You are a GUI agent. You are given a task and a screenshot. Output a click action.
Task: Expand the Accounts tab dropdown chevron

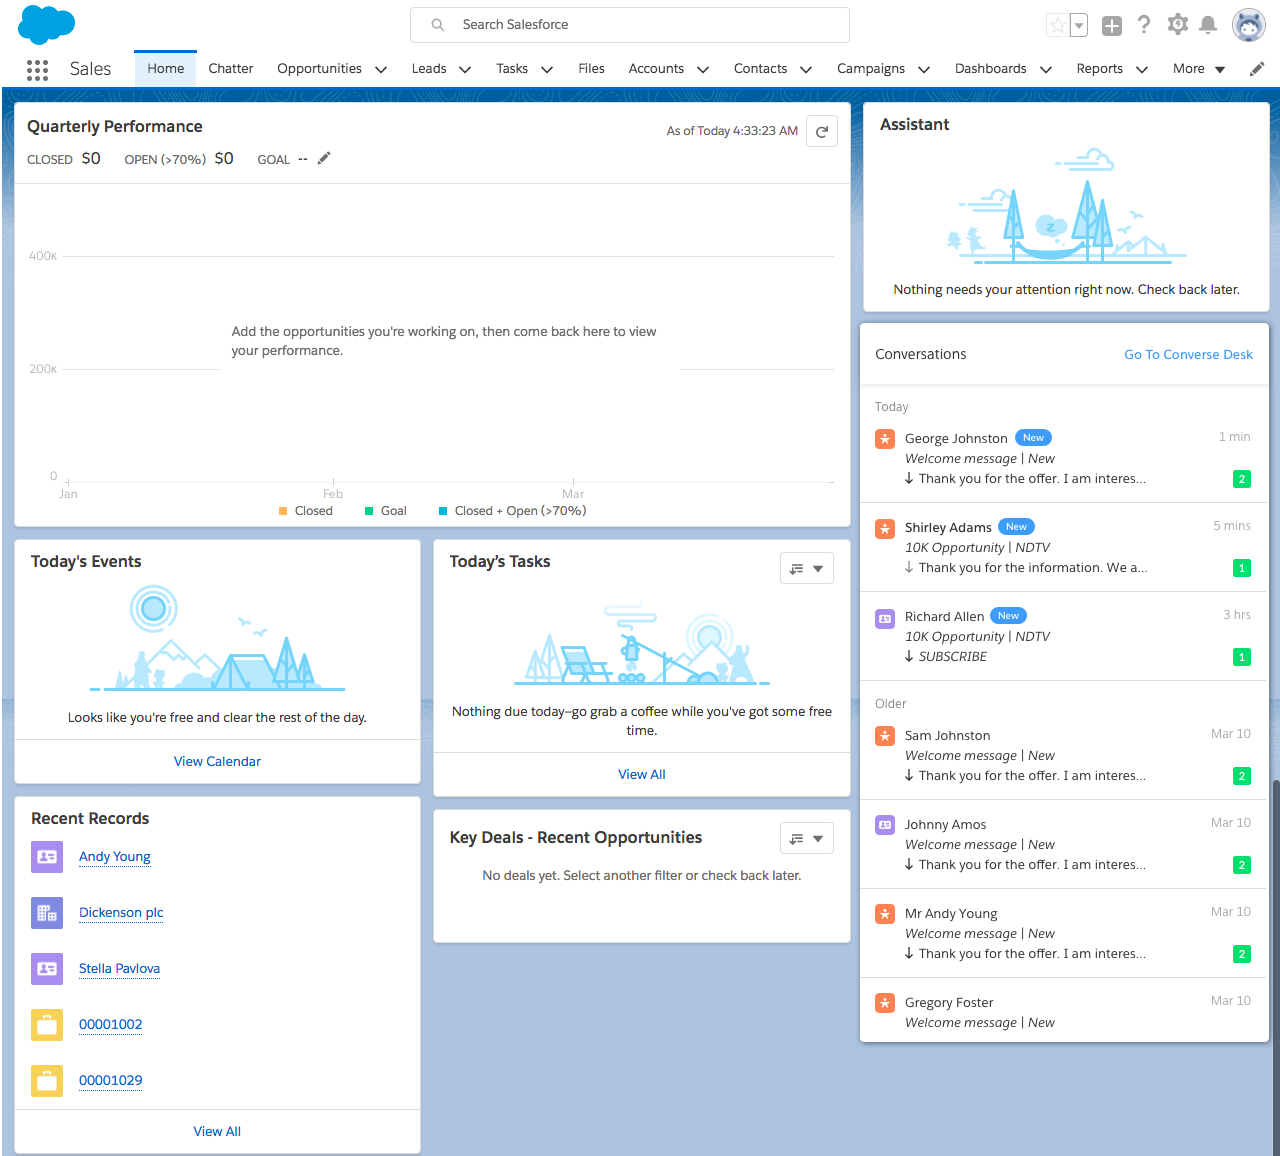[703, 70]
